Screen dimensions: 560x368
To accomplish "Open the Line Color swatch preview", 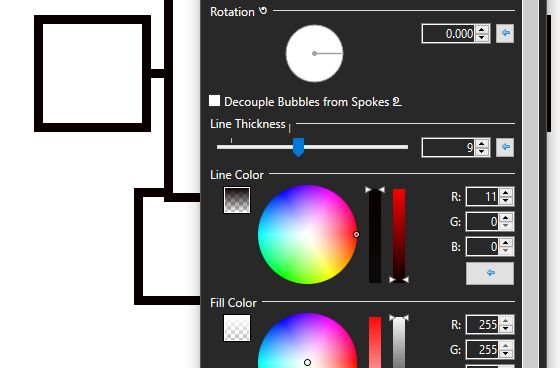I will point(237,200).
